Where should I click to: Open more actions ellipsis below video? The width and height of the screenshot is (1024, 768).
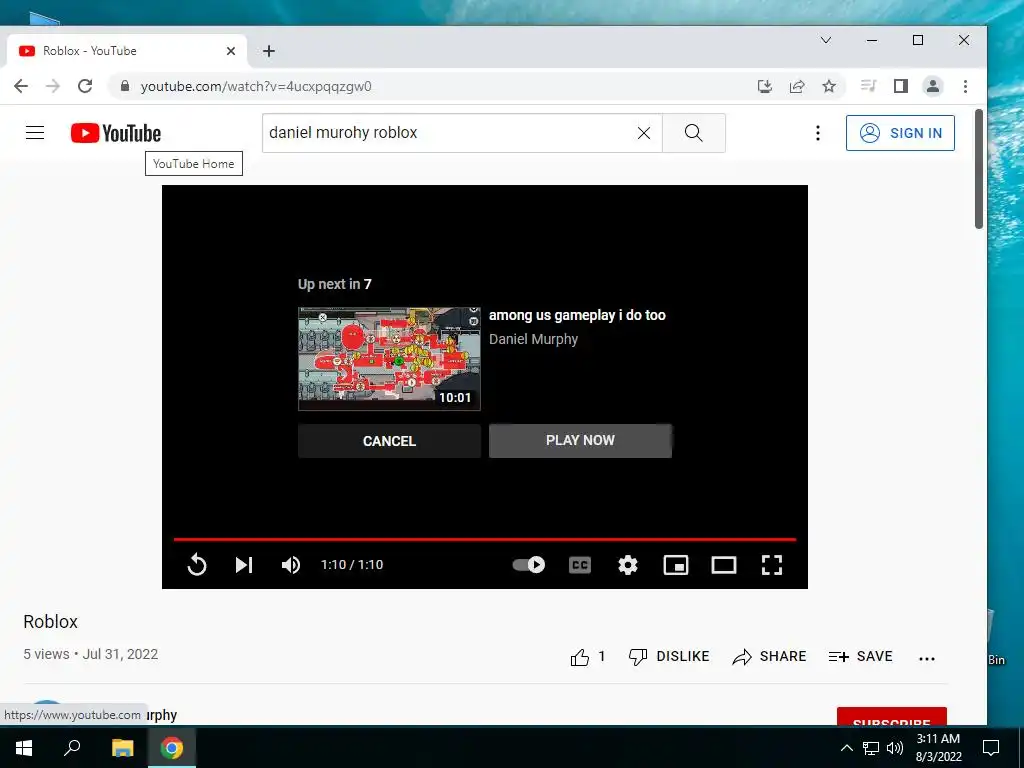tap(927, 658)
